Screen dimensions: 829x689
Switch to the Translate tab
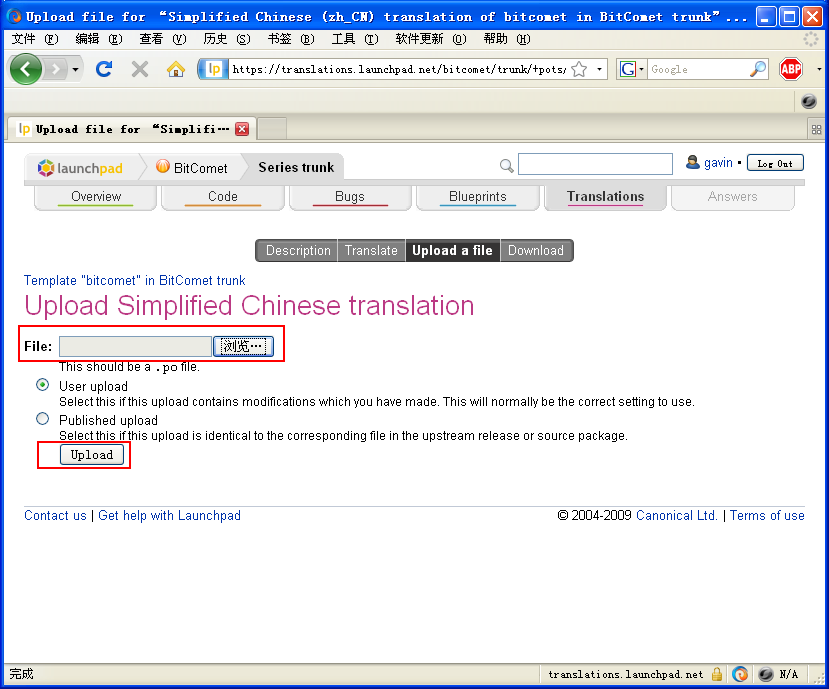click(x=371, y=250)
